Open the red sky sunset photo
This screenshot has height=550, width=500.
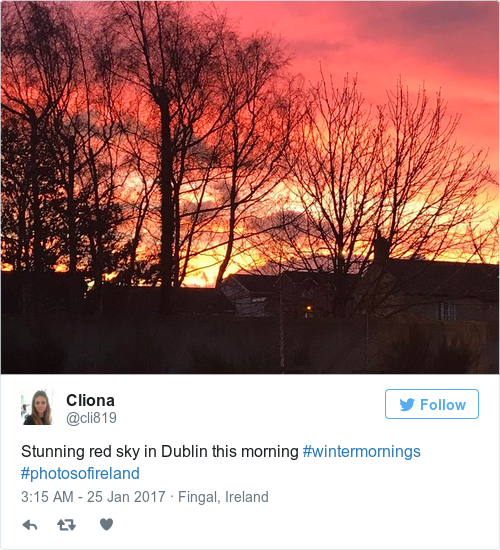250,187
